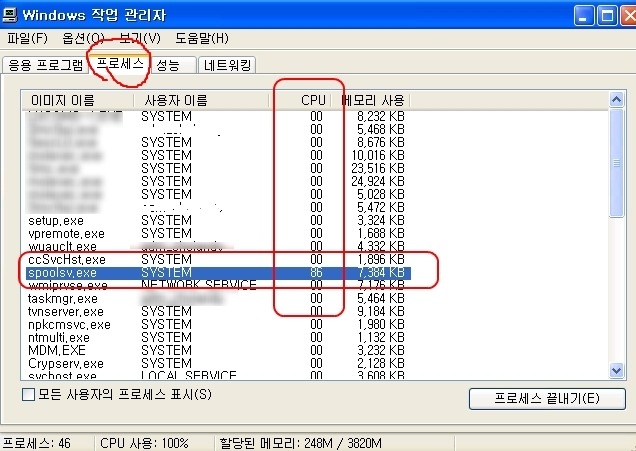Enable 모든 사용자의 프로세스 표시 checkbox
636x451 pixels.
(28, 394)
